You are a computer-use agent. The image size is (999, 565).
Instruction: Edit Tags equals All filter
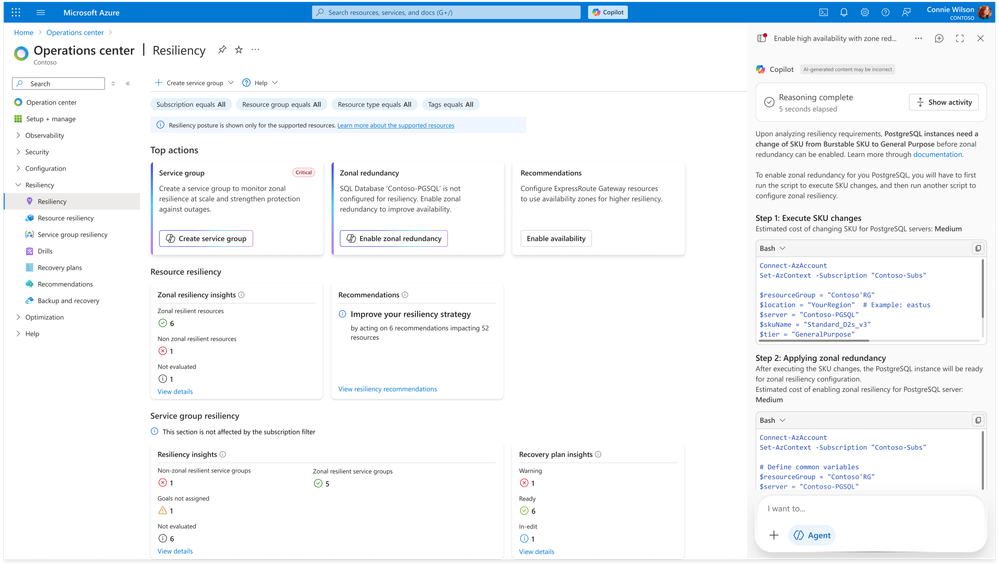coord(450,104)
